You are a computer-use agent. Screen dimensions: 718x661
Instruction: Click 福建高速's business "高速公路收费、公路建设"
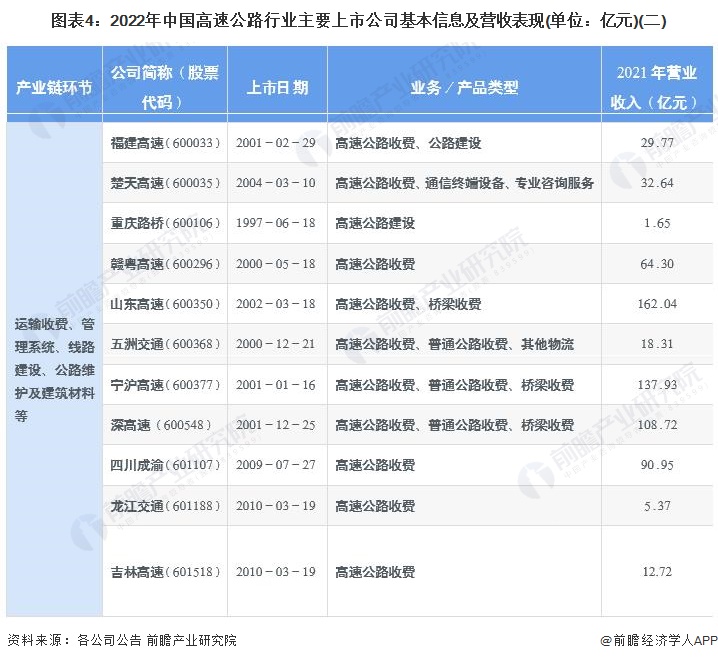click(408, 144)
